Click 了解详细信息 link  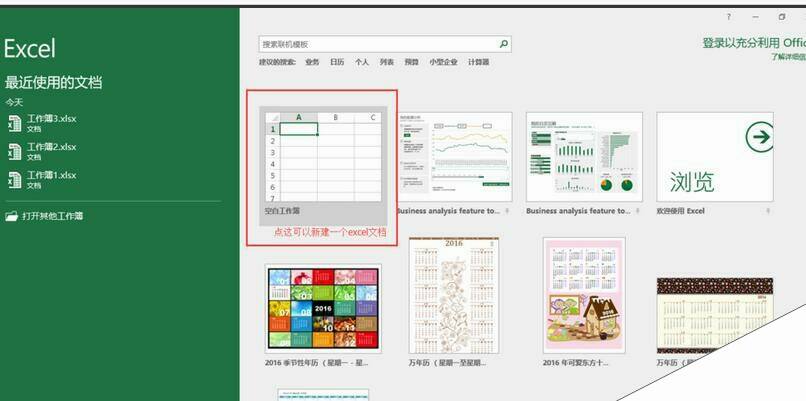click(788, 57)
